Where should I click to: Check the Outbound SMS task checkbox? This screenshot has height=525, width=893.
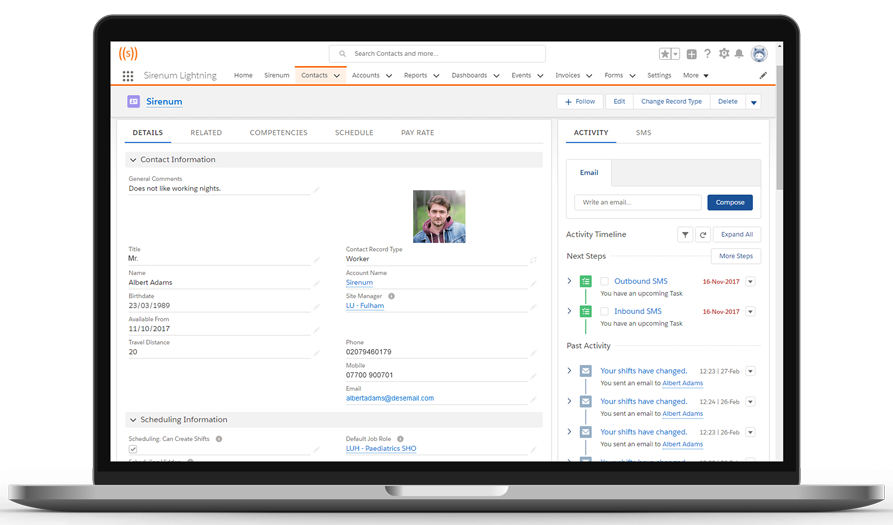tap(604, 281)
